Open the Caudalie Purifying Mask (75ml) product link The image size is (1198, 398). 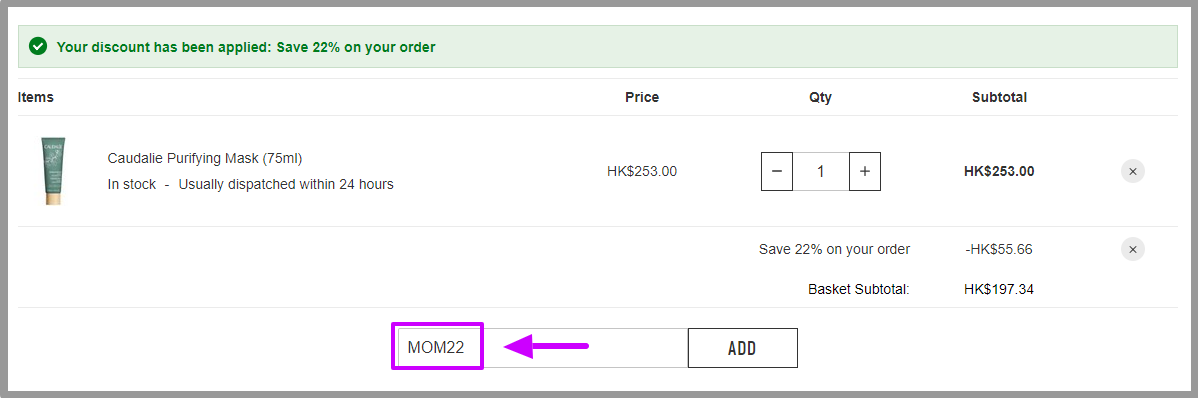[x=205, y=158]
